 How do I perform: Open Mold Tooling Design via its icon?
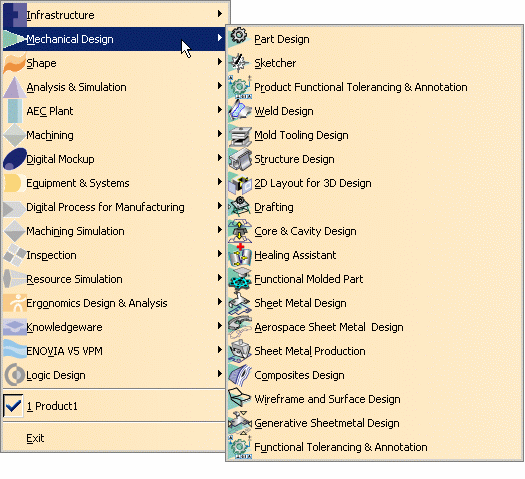pyautogui.click(x=240, y=135)
